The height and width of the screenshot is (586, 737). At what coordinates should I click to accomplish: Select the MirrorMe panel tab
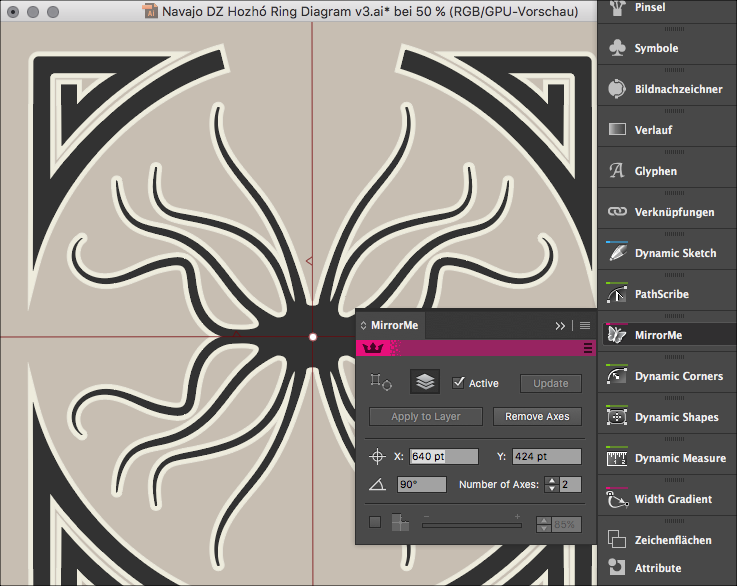click(x=391, y=325)
